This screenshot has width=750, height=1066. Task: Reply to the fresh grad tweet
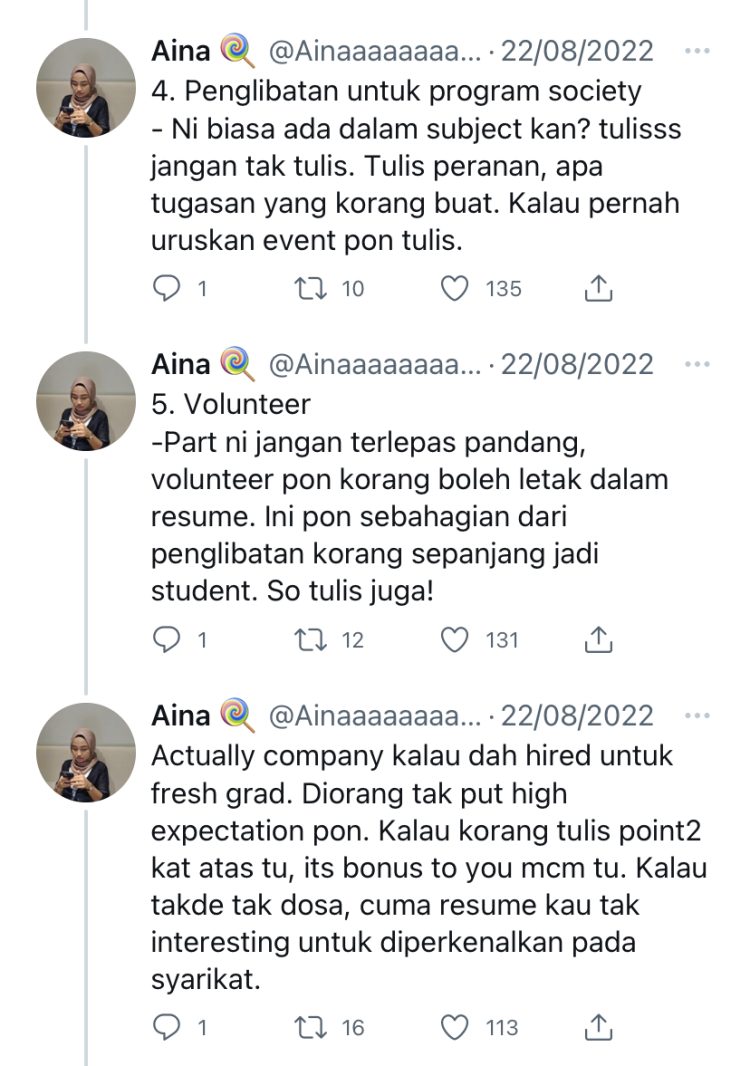click(x=165, y=1026)
